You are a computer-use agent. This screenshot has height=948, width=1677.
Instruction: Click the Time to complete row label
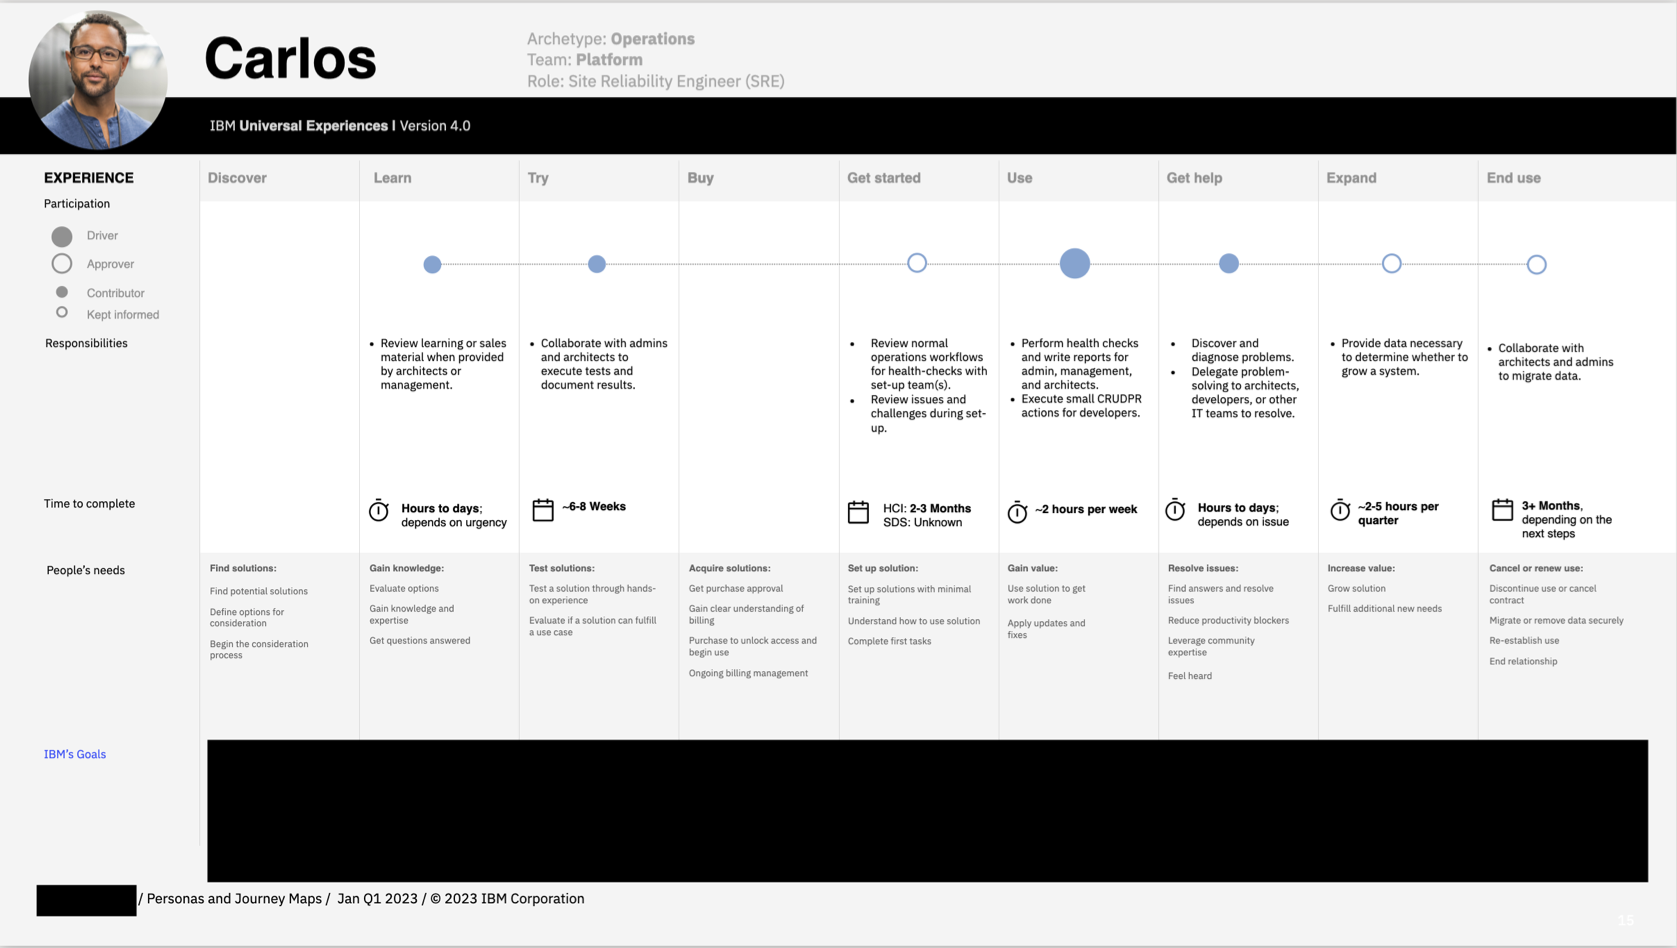point(89,503)
